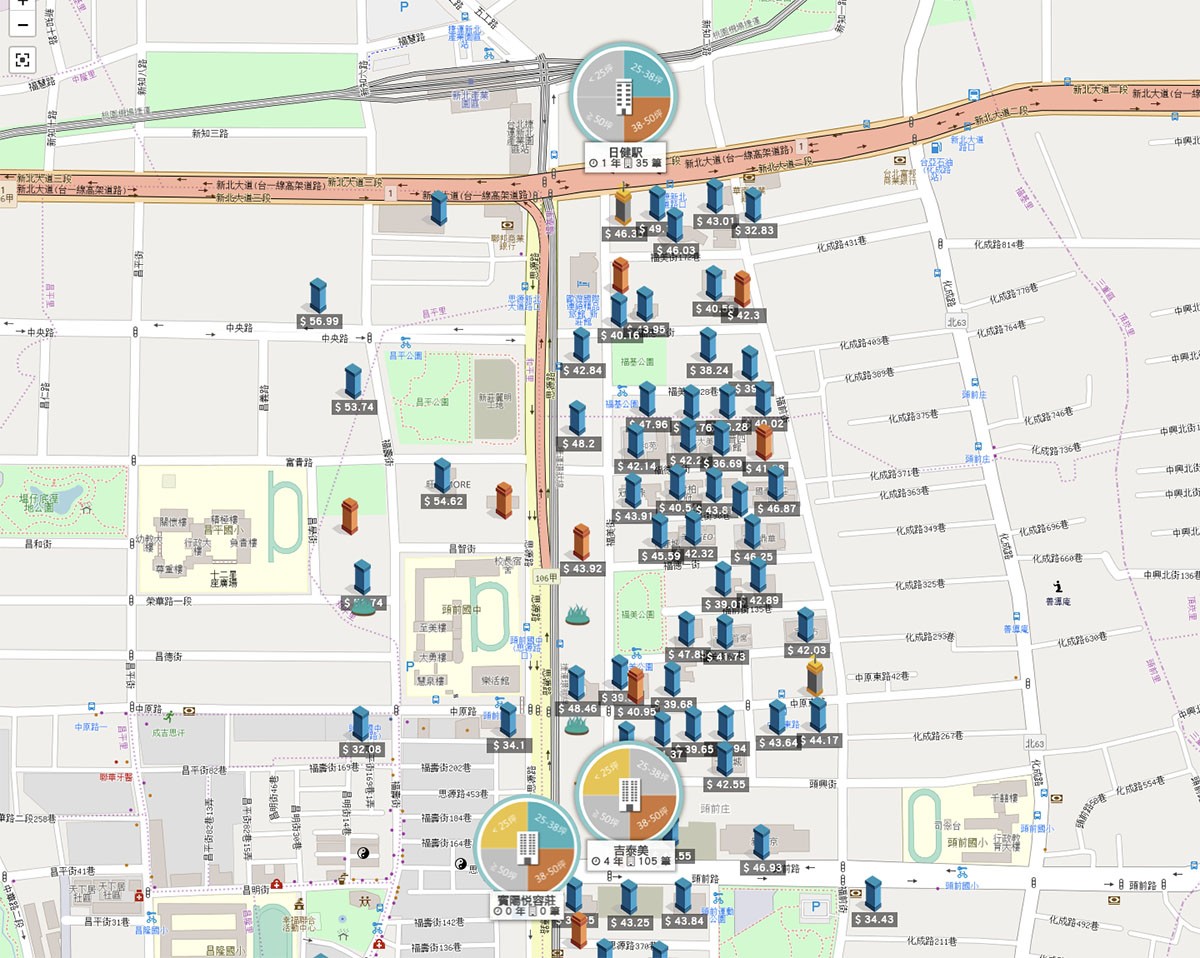Click the building marker priced $32.83
1200x958 pixels.
point(753,205)
